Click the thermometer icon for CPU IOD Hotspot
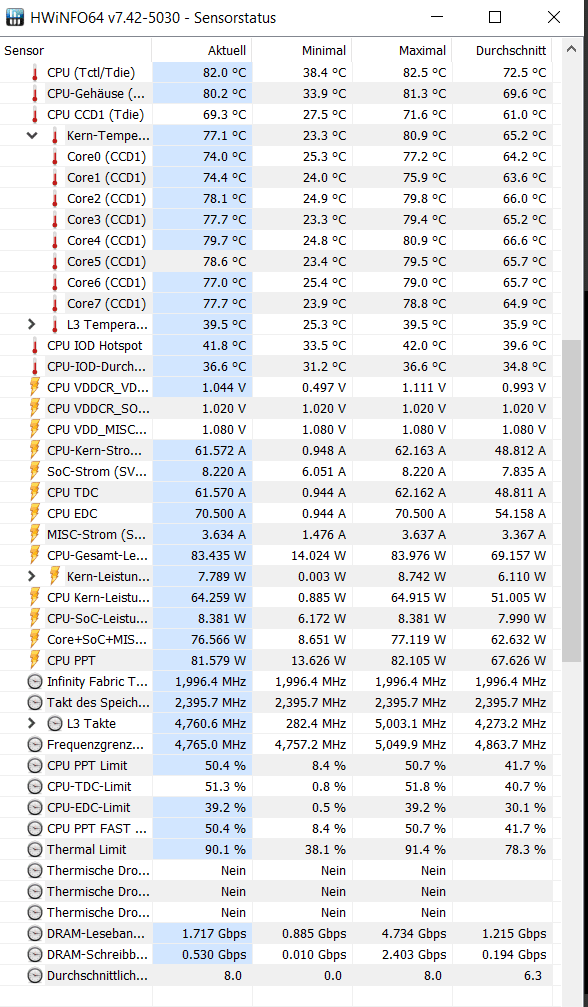 coord(35,346)
